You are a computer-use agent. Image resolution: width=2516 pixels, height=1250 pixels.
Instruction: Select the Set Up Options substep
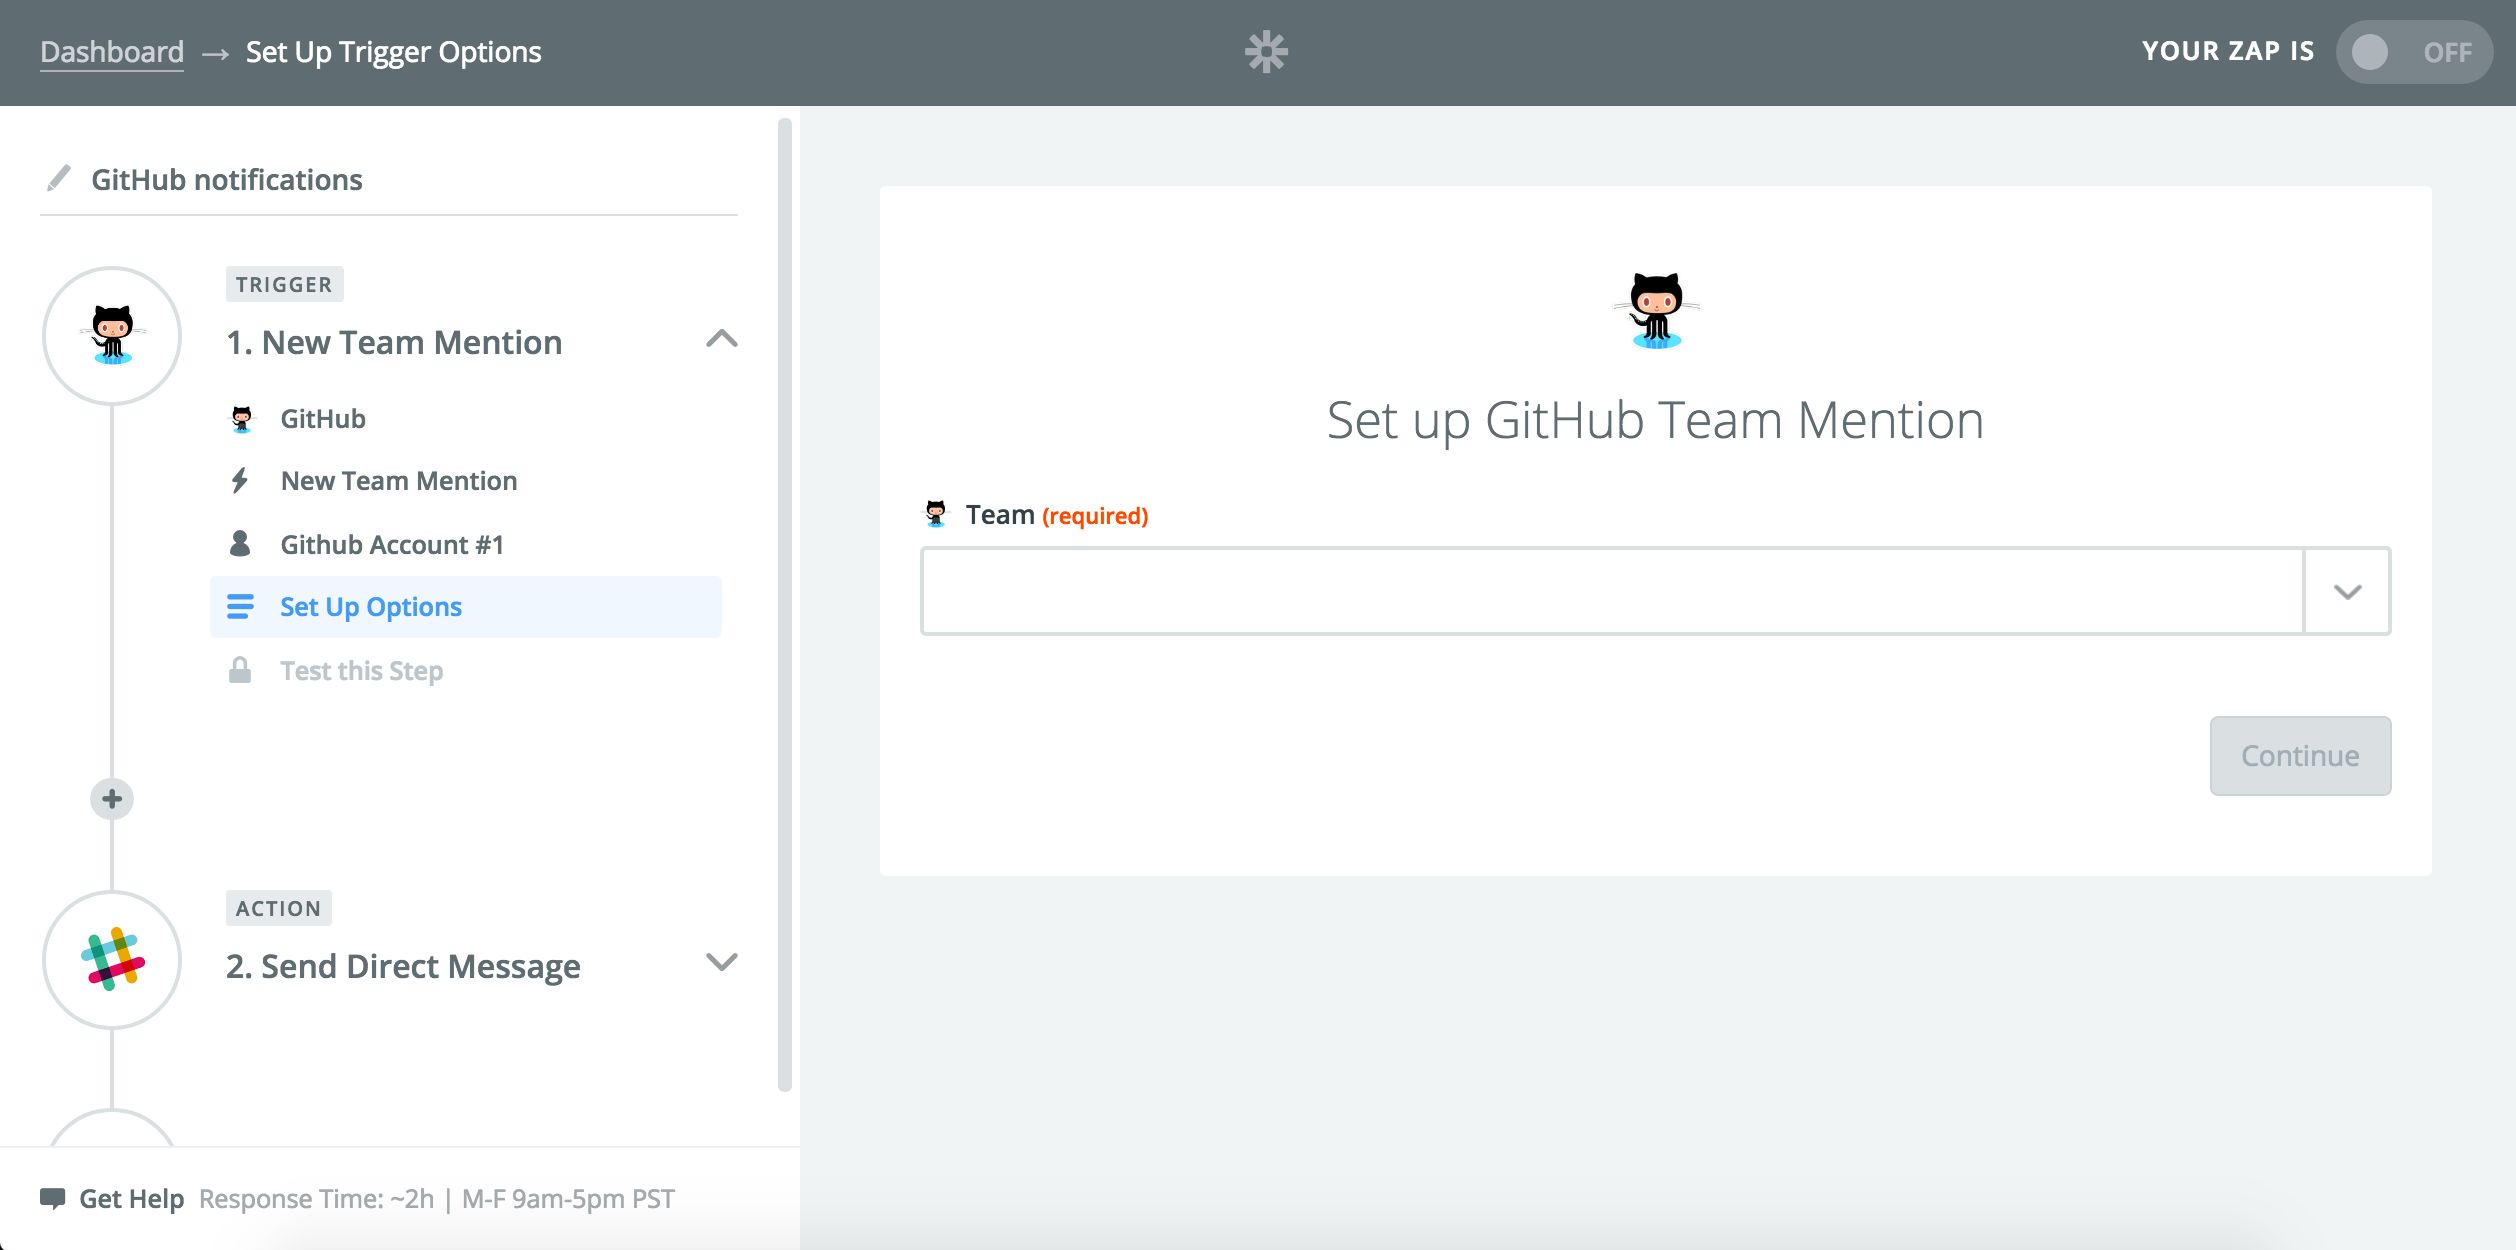466,607
